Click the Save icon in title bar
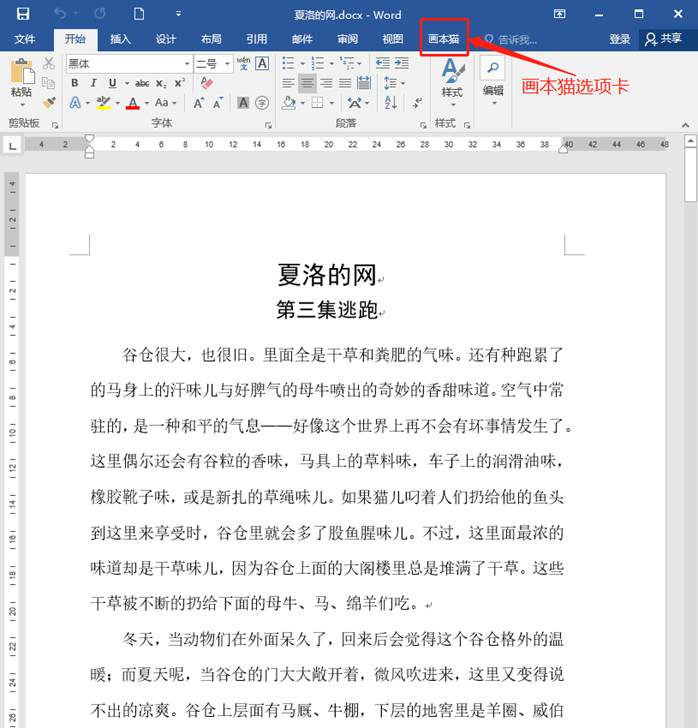 tap(23, 14)
